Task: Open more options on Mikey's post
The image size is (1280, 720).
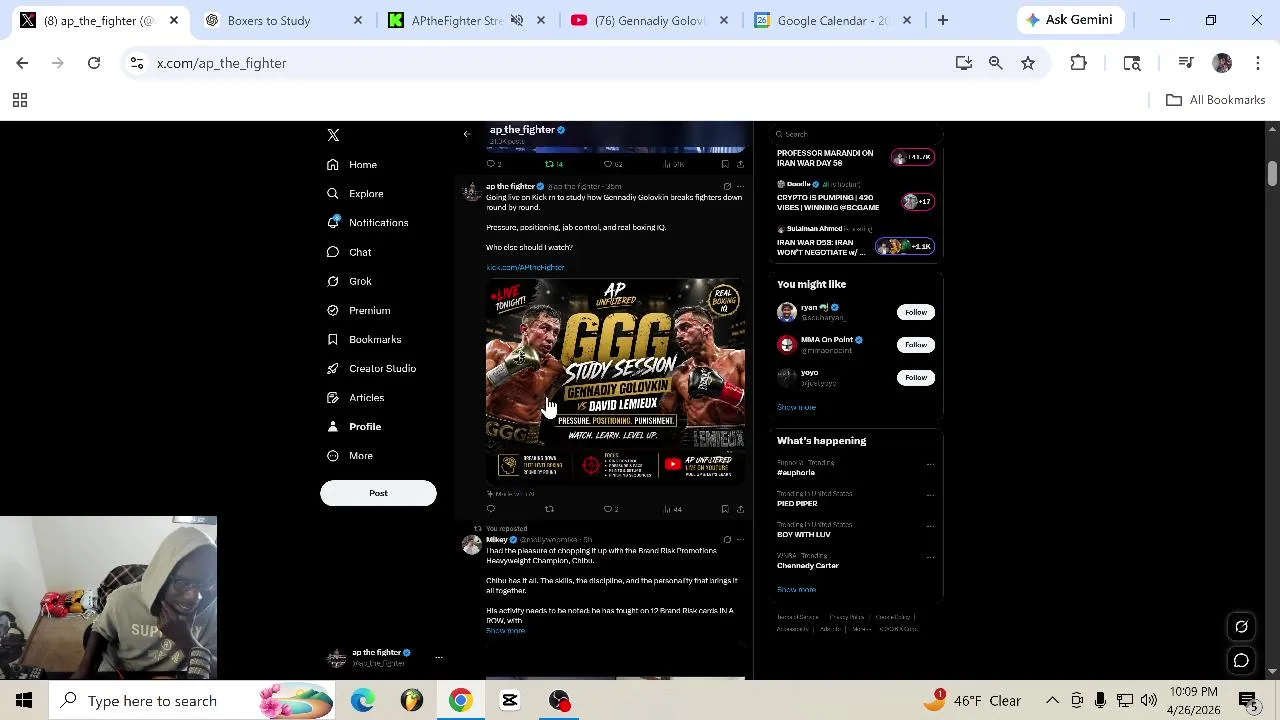Action: 740,540
